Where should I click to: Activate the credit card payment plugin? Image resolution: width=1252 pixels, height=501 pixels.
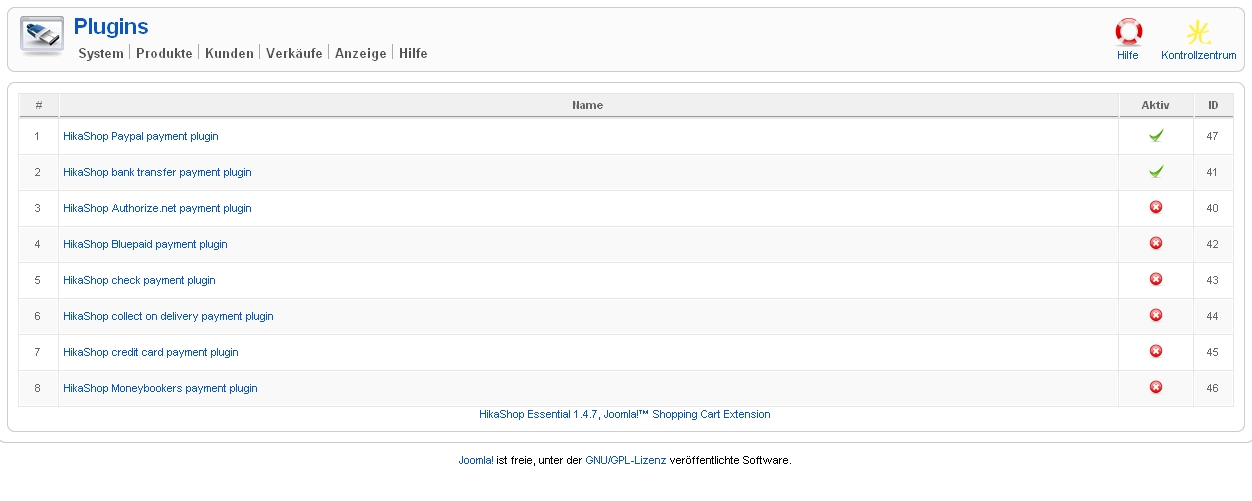click(x=1156, y=351)
